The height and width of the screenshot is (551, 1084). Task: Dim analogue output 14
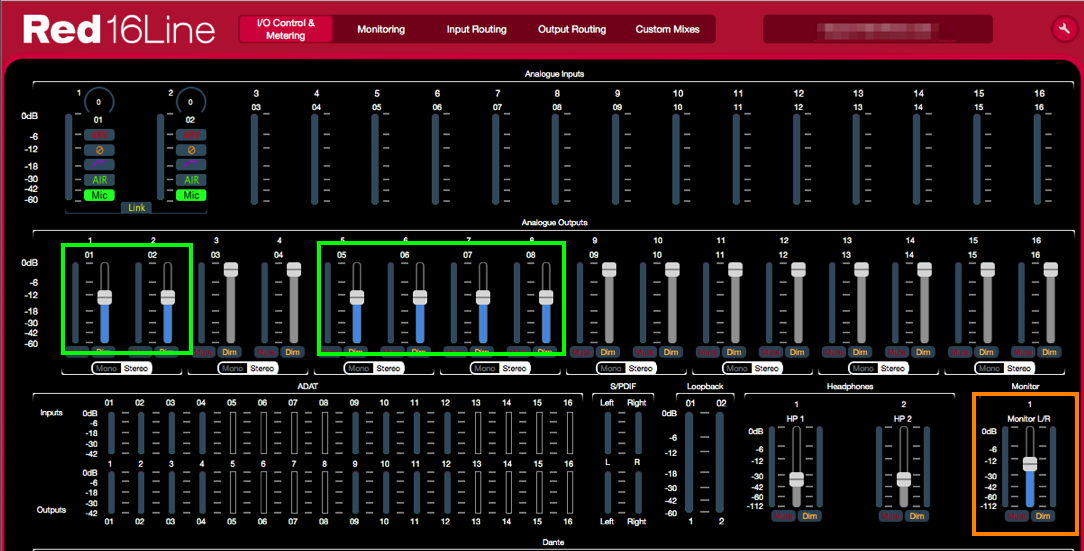point(923,352)
